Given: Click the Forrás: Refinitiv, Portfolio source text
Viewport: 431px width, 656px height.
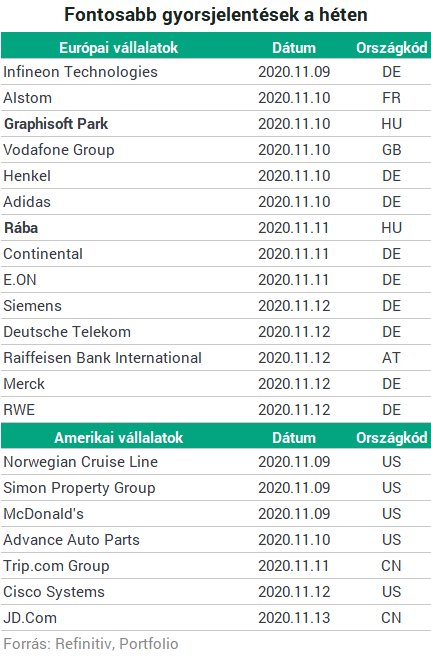Looking at the screenshot, I should (91, 643).
